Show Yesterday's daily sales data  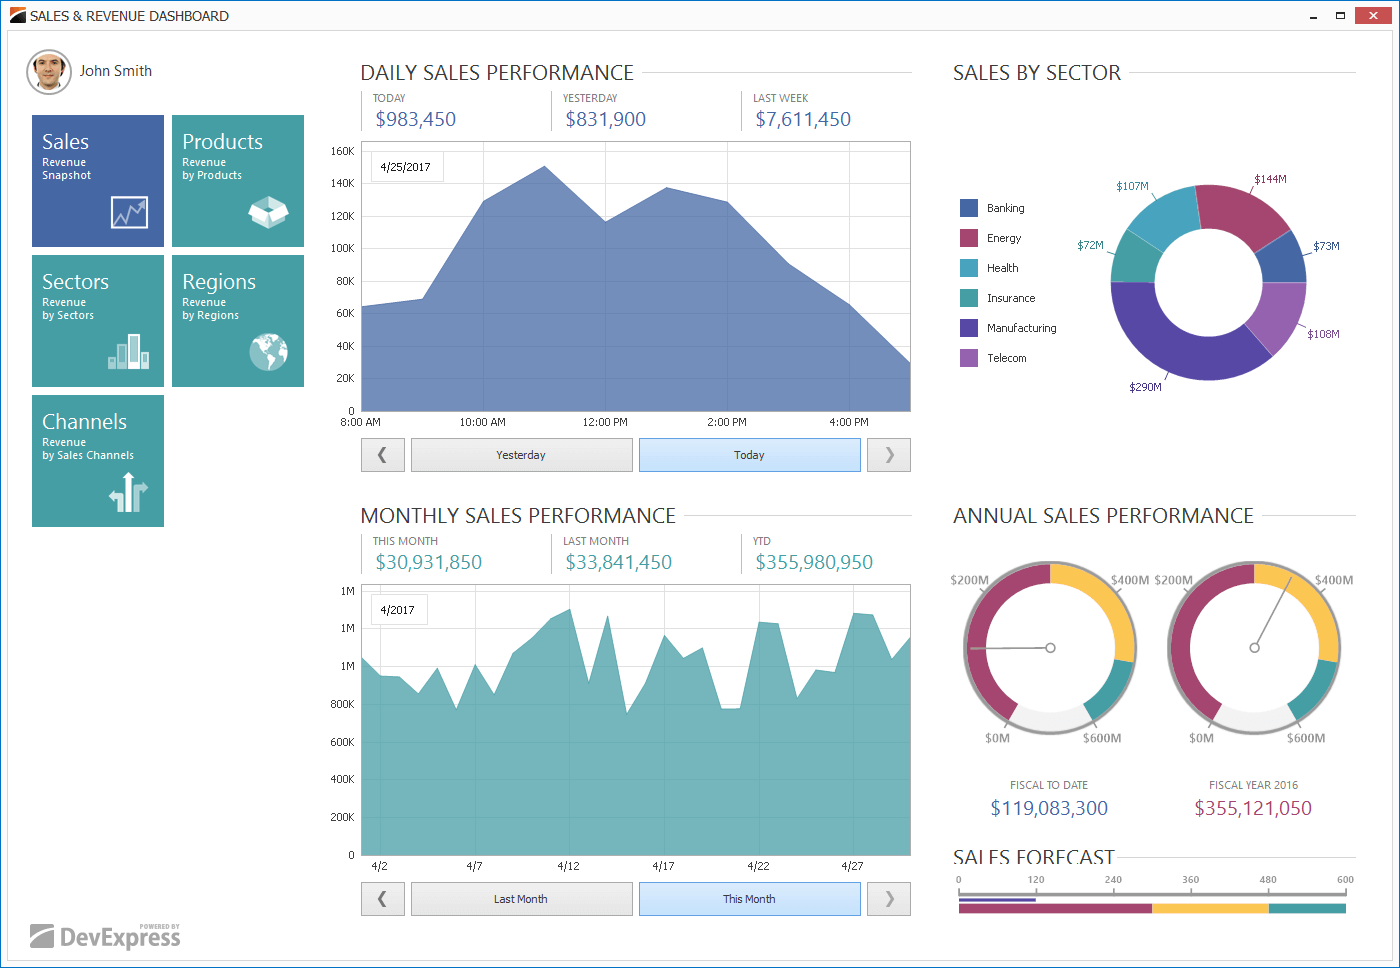[521, 454]
